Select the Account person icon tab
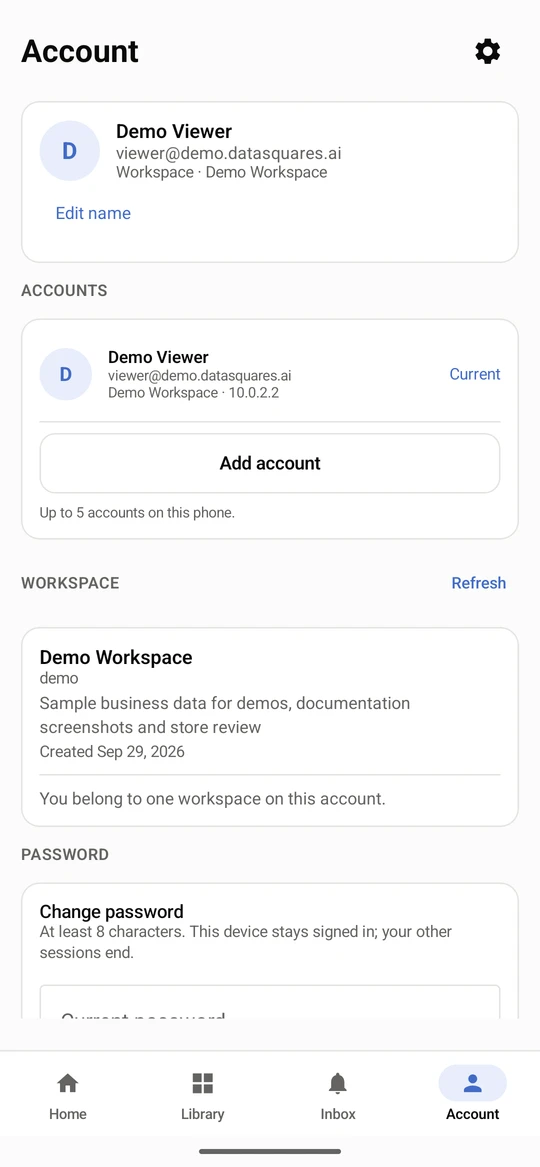 (x=472, y=1083)
